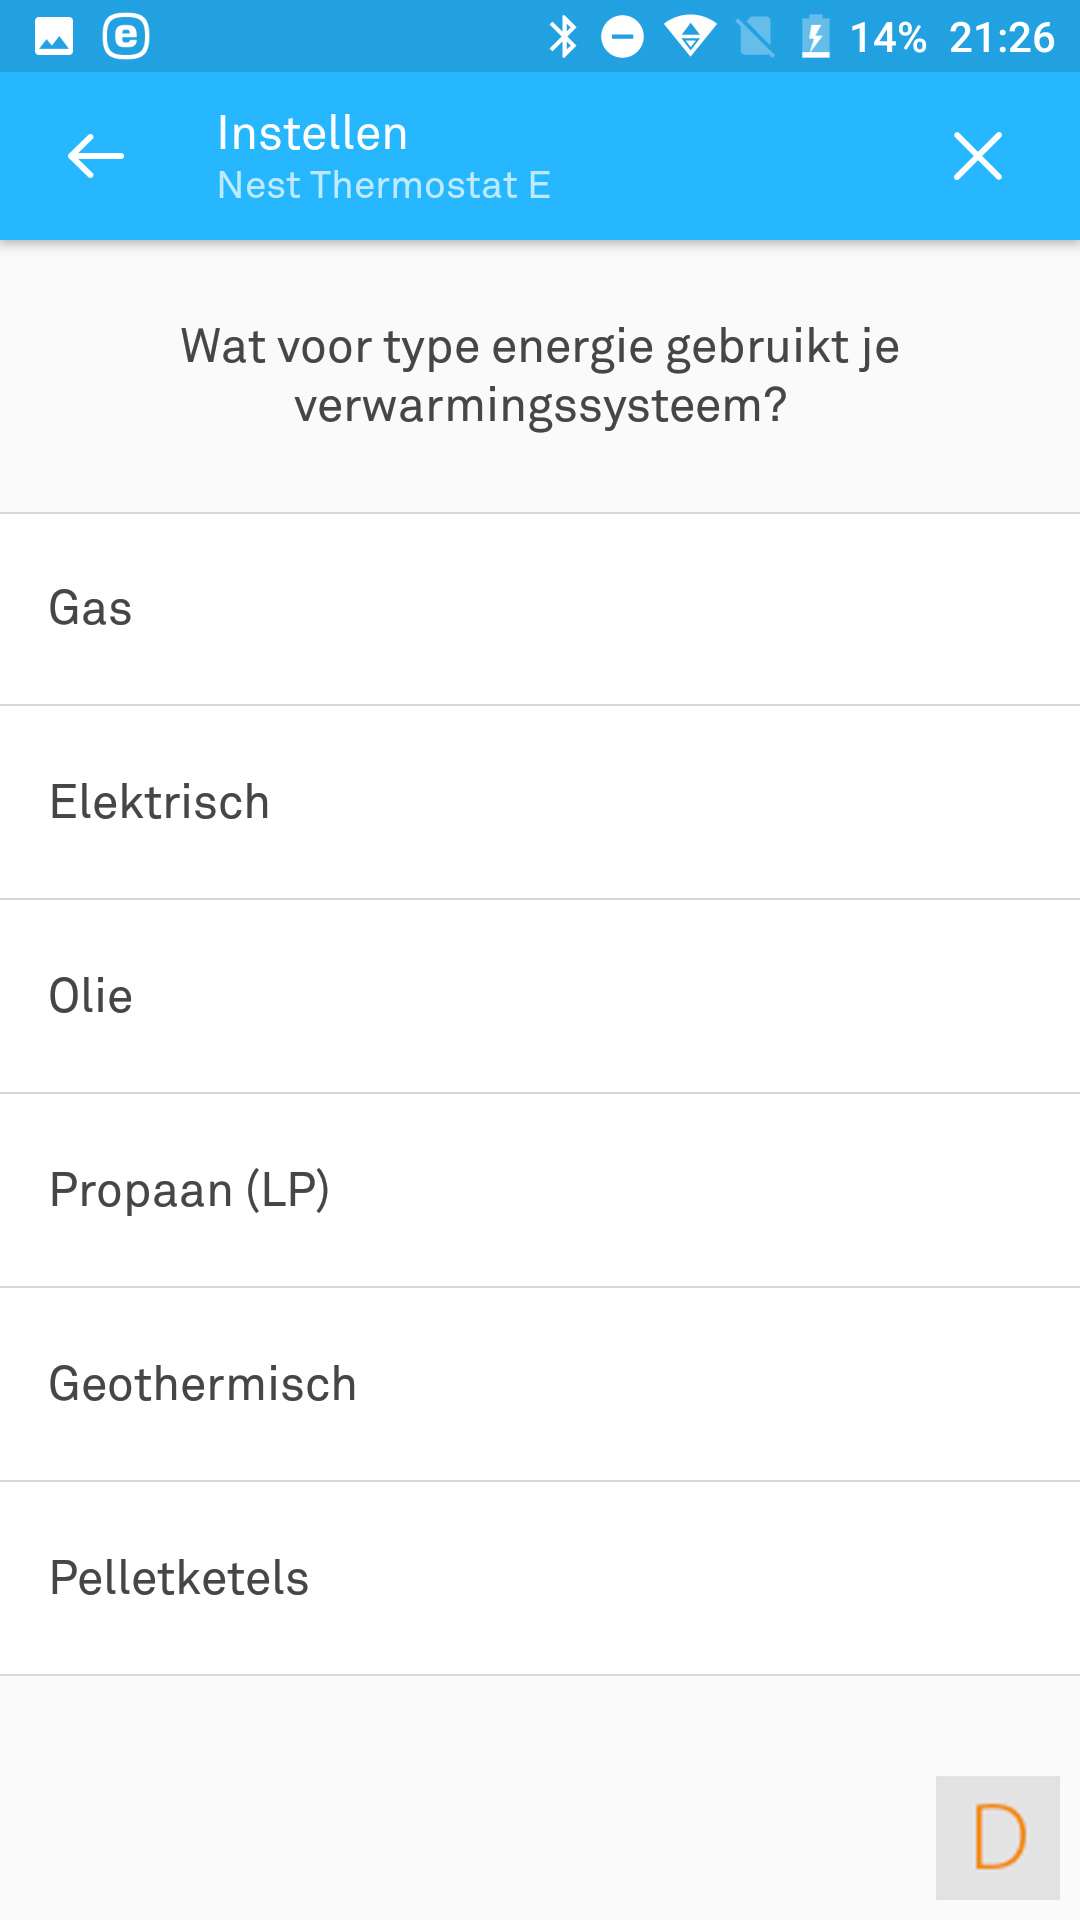Select the Pelletketels option
The height and width of the screenshot is (1920, 1080).
click(540, 1578)
